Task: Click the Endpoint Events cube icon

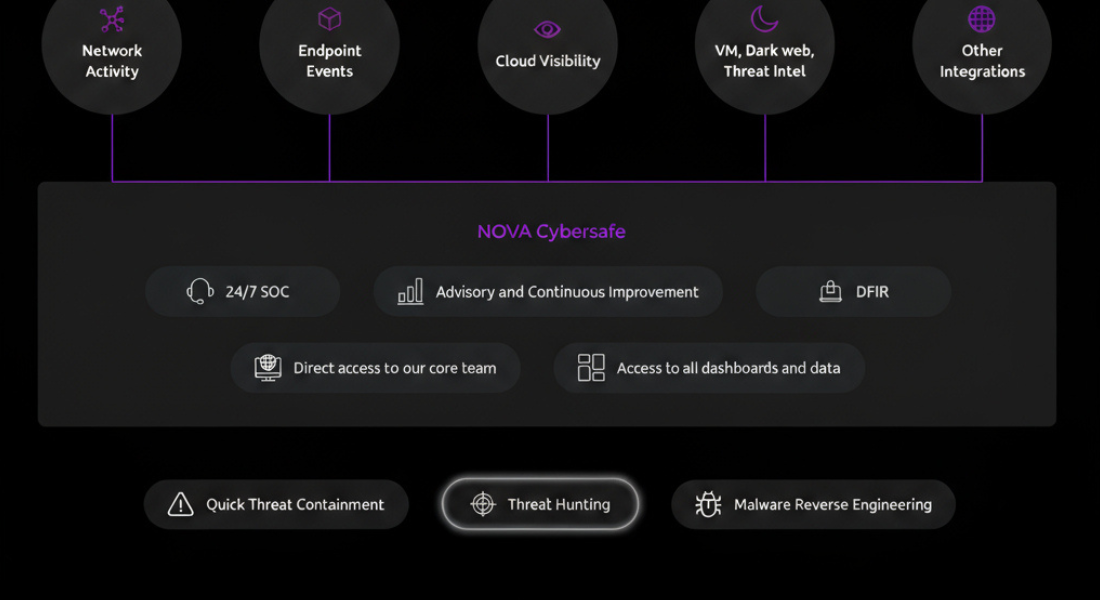Action: point(329,19)
